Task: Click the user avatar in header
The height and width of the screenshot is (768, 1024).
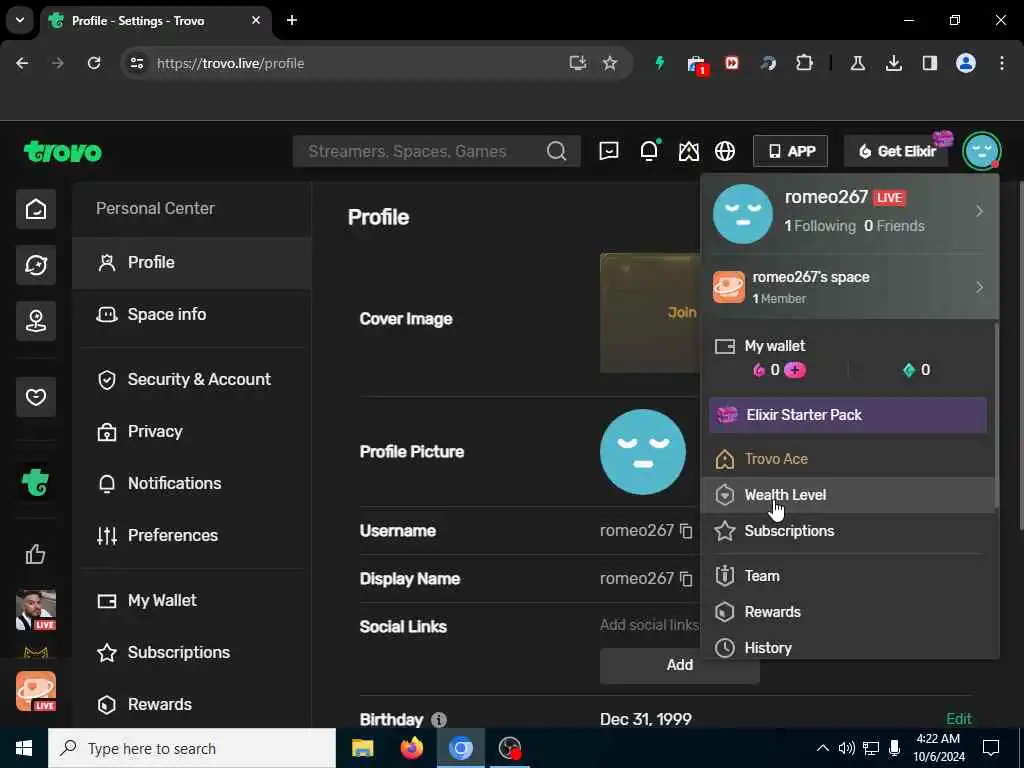Action: pyautogui.click(x=982, y=151)
